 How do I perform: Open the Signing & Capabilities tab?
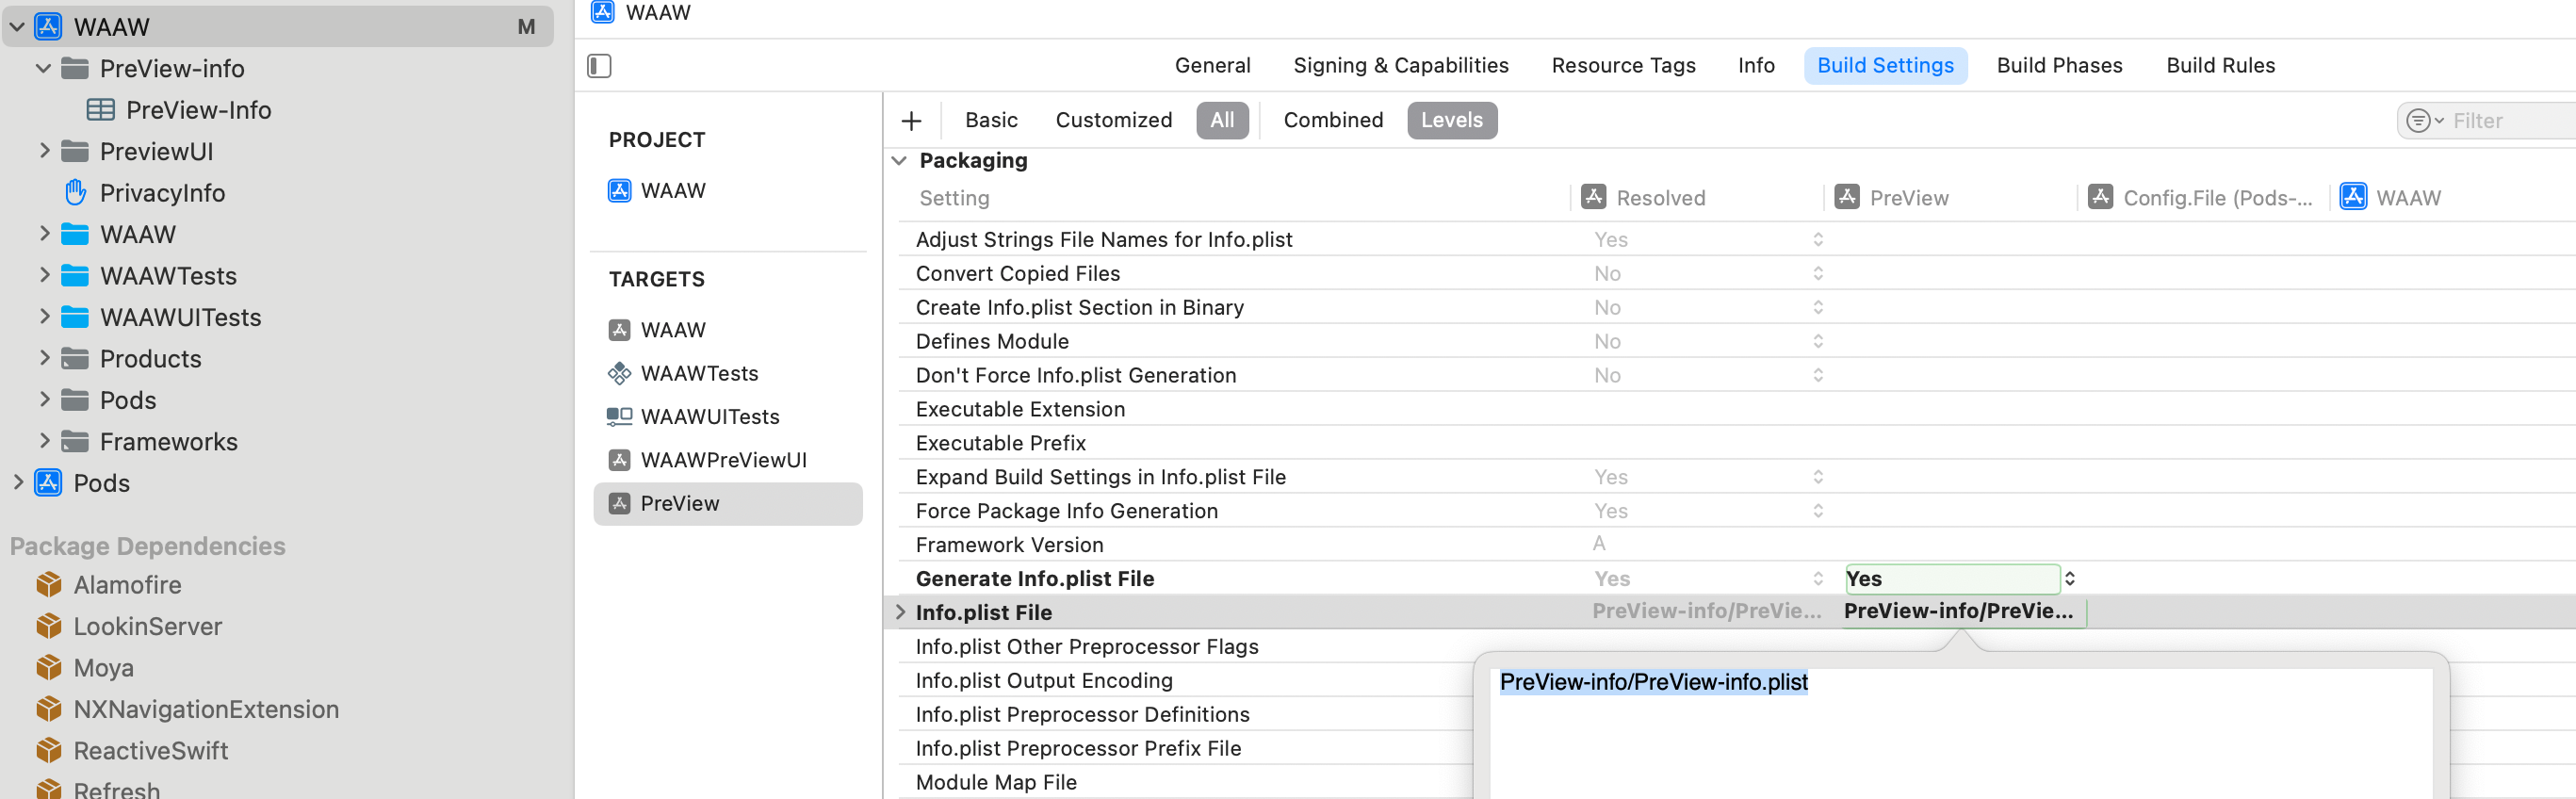pyautogui.click(x=1400, y=66)
